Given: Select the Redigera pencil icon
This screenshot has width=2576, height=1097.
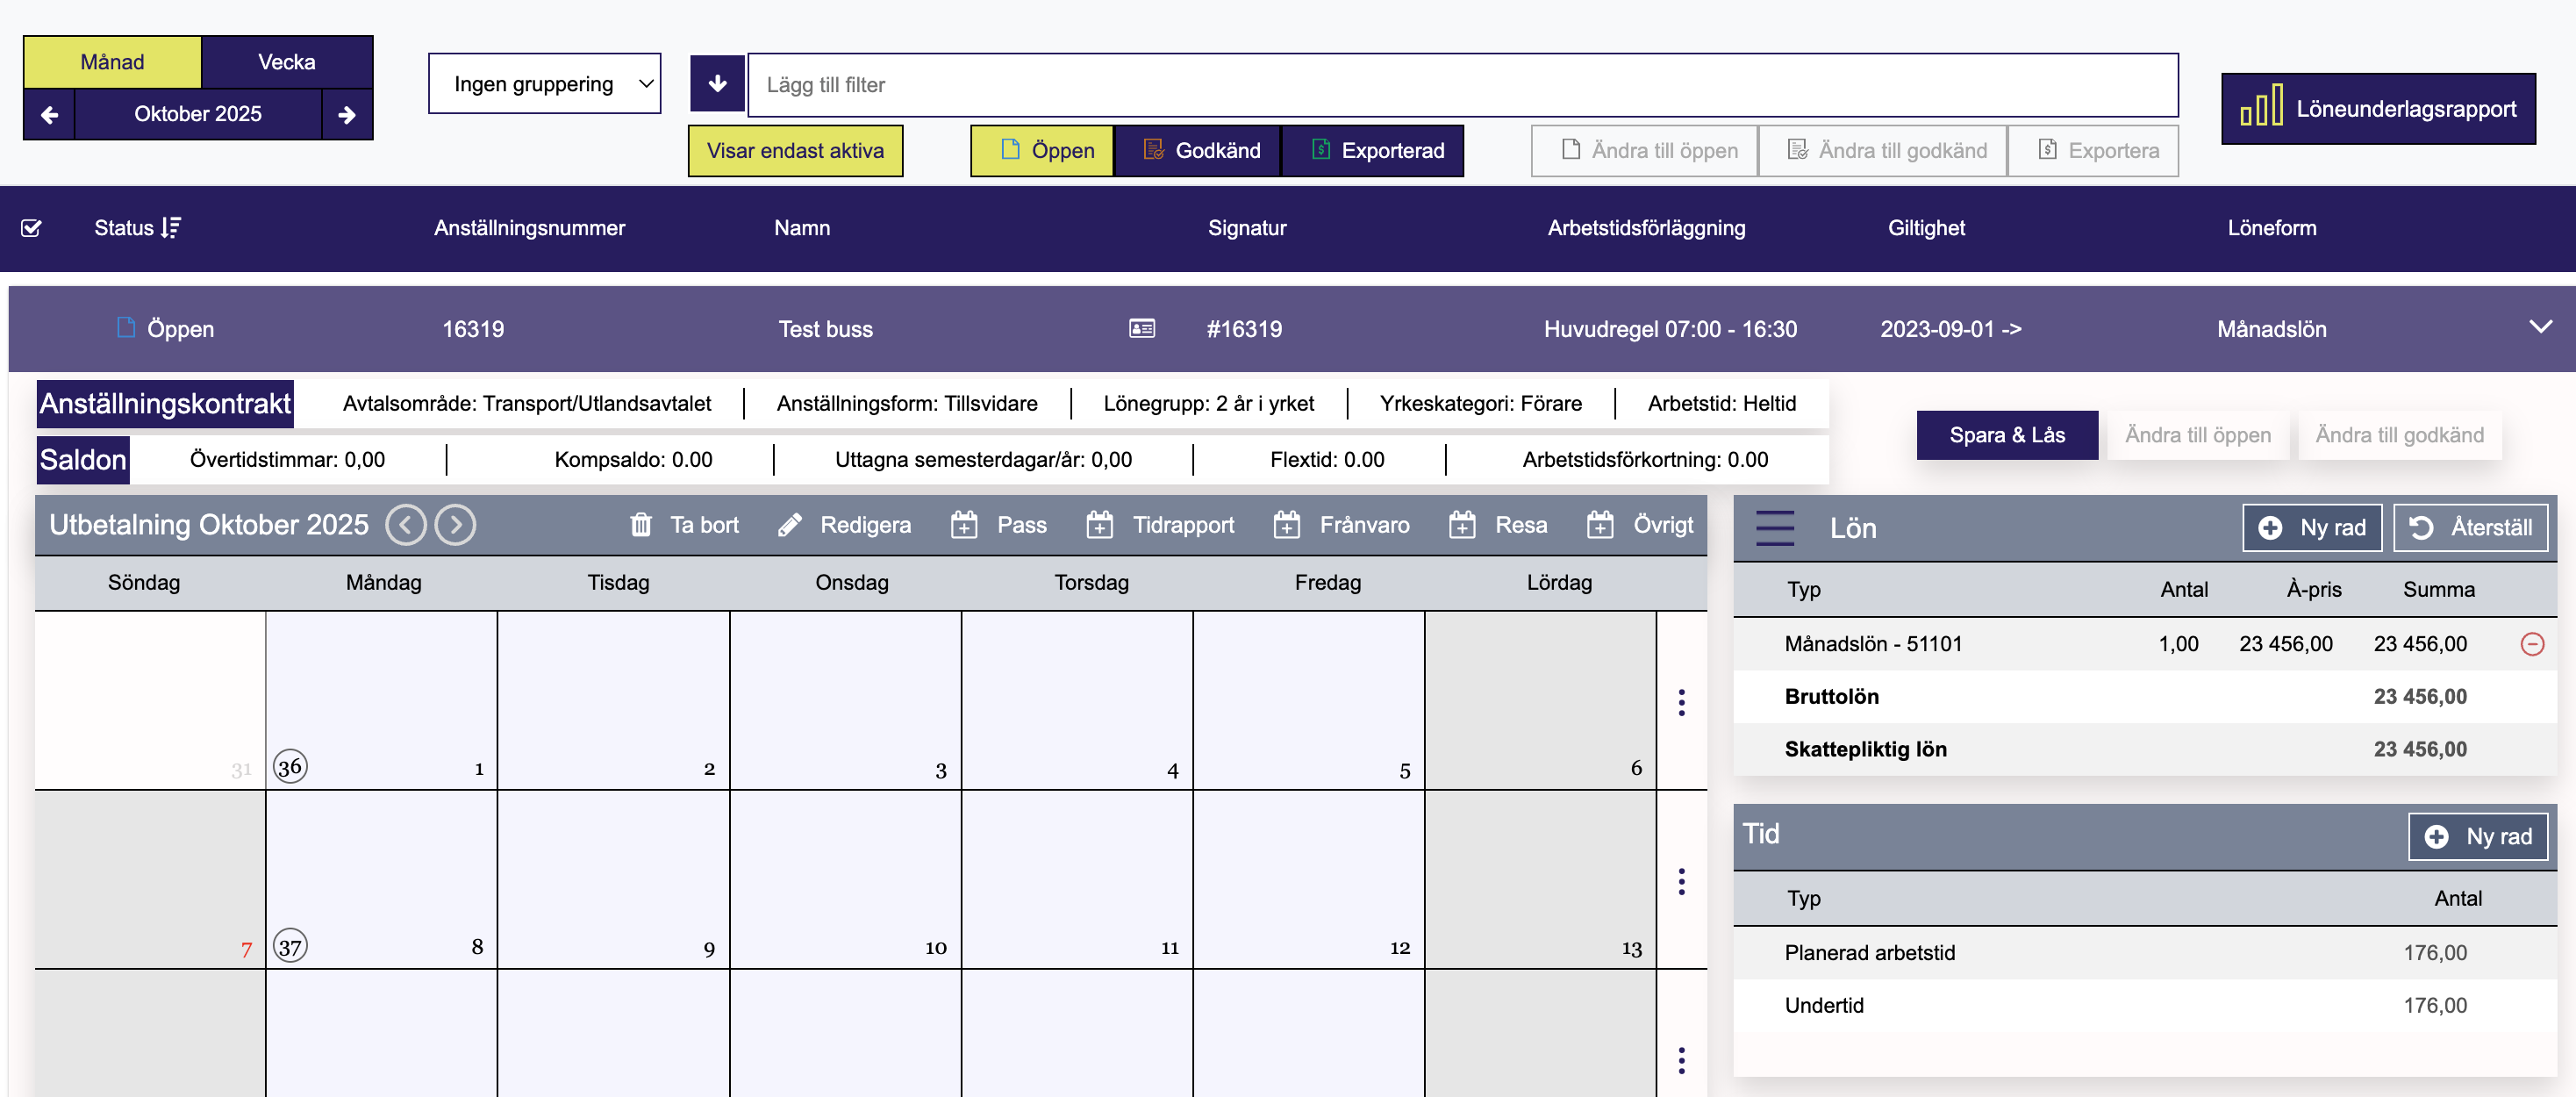Looking at the screenshot, I should 790,524.
